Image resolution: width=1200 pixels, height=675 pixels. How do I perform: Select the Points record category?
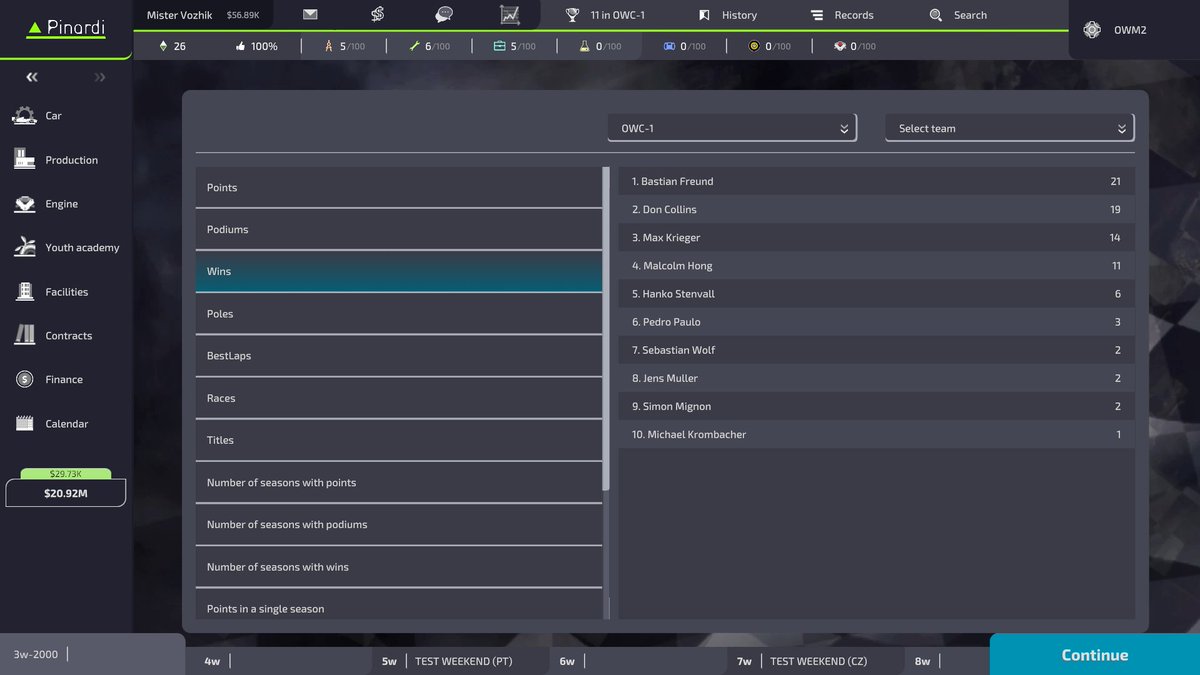point(399,188)
